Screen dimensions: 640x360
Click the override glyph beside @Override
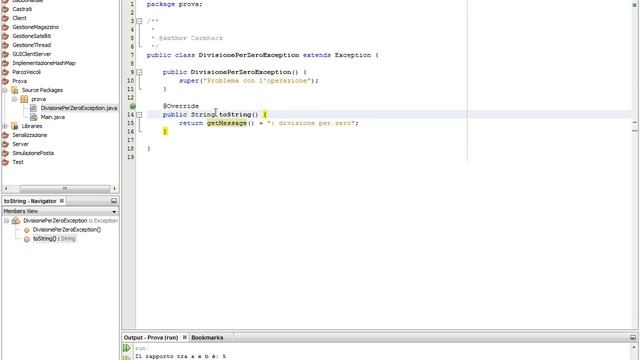point(133,106)
